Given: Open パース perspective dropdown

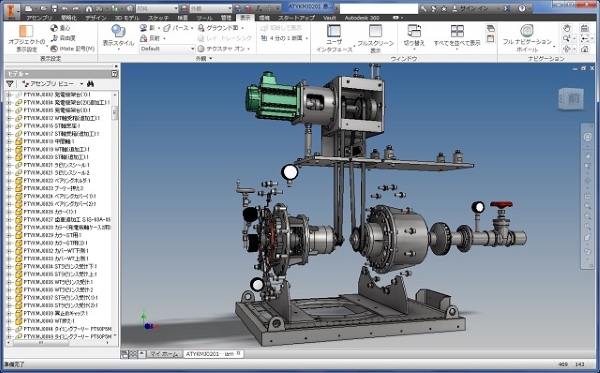Looking at the screenshot, I should (192, 28).
